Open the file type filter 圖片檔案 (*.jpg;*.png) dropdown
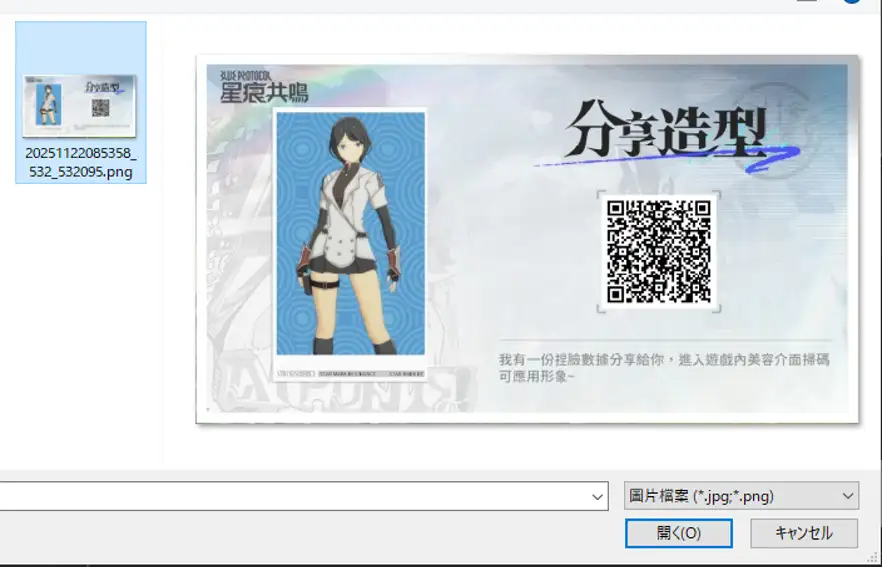Viewport: 882px width, 567px height. pos(741,496)
